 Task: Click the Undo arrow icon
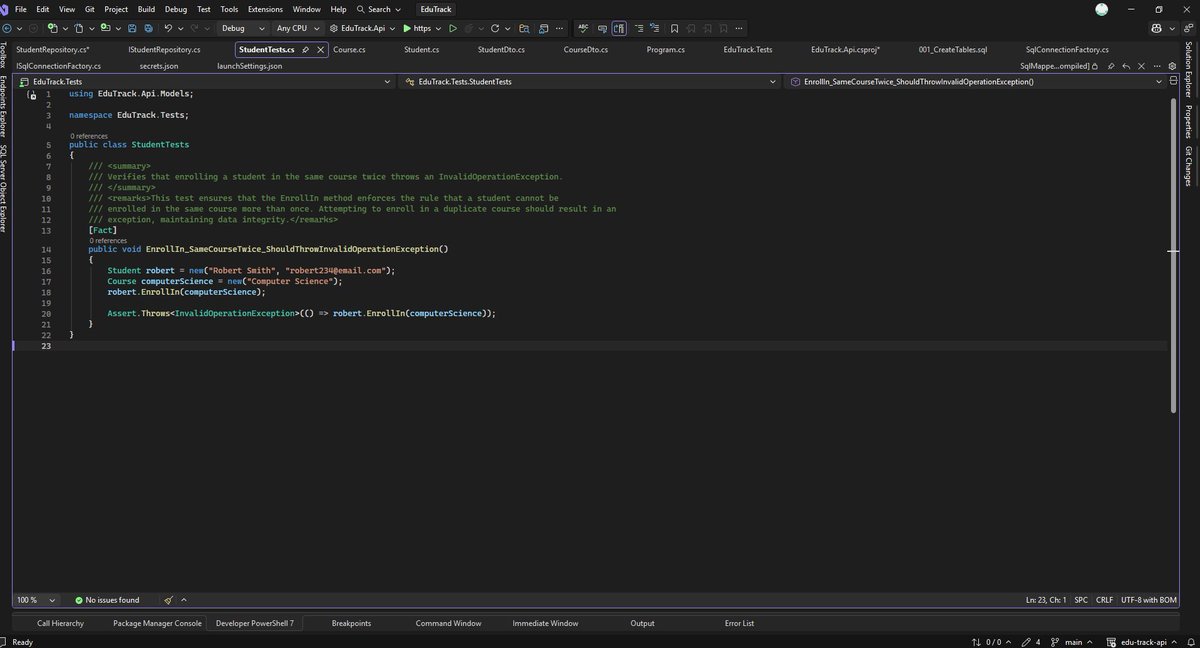[x=168, y=29]
